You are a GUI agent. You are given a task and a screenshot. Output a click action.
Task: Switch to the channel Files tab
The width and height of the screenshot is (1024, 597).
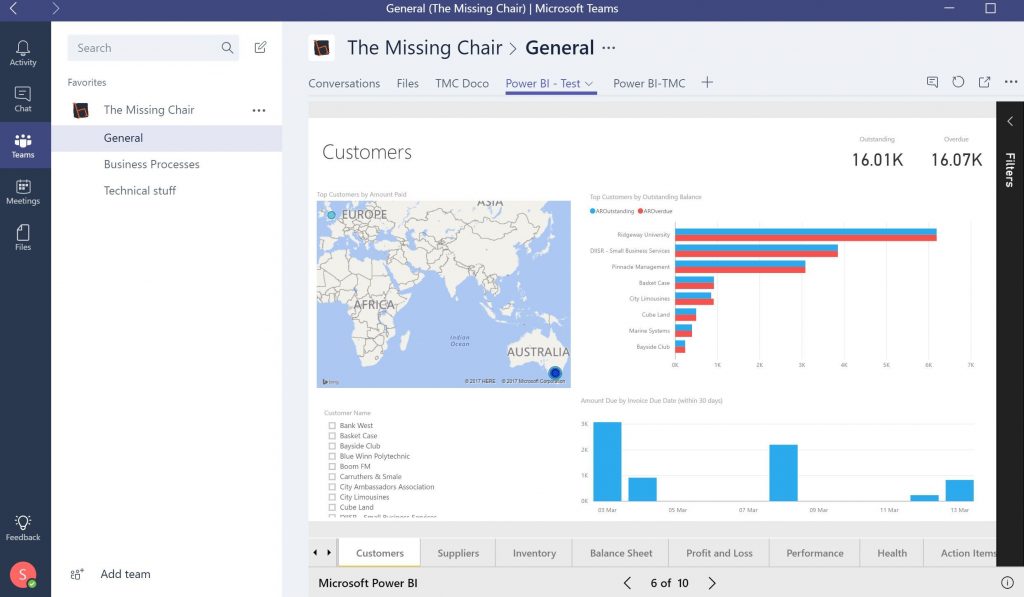click(408, 84)
